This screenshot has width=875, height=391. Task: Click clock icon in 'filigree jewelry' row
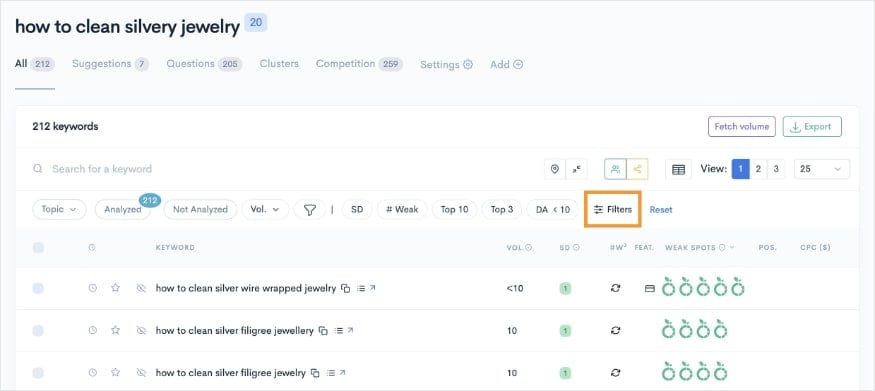[93, 373]
